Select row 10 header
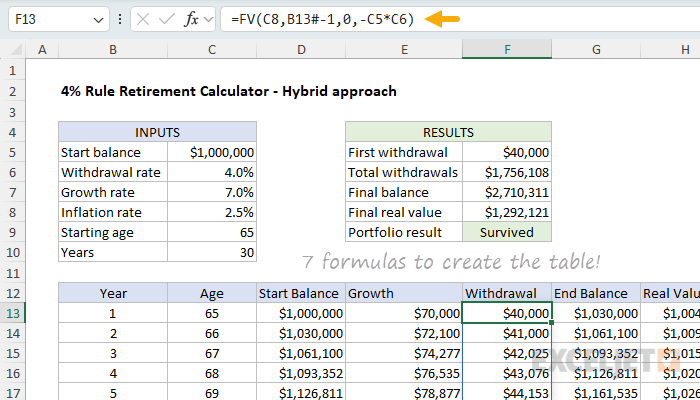 pyautogui.click(x=12, y=253)
